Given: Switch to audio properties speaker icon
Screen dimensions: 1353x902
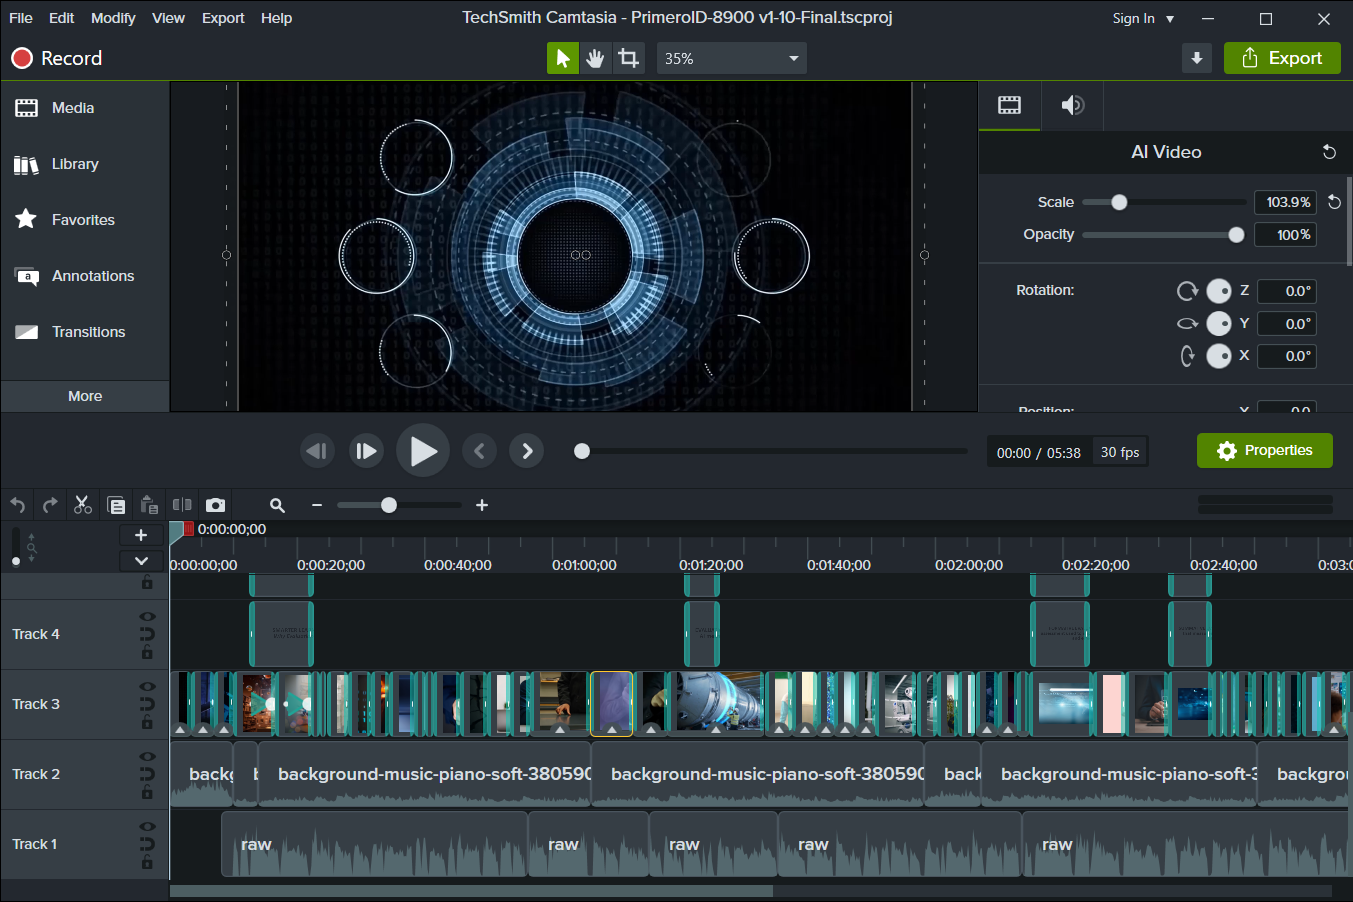Looking at the screenshot, I should coord(1071,105).
